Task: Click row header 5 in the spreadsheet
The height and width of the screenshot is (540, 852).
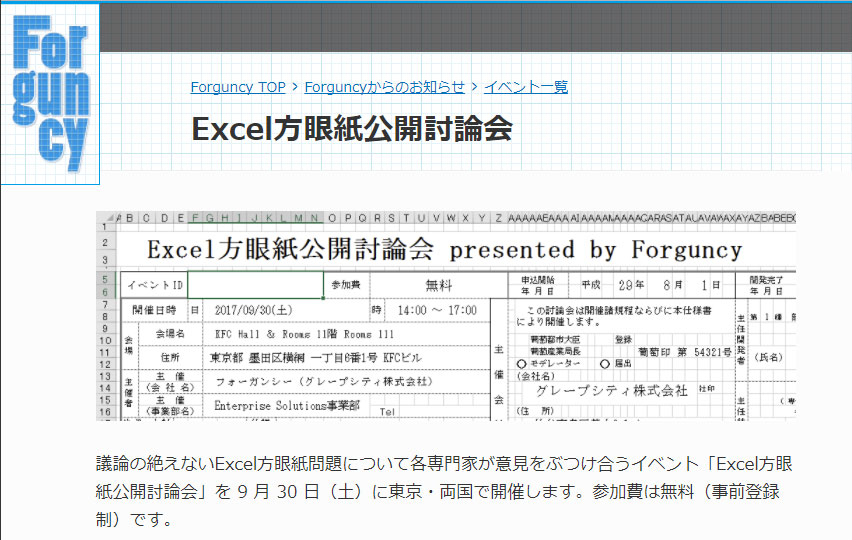Action: 106,278
